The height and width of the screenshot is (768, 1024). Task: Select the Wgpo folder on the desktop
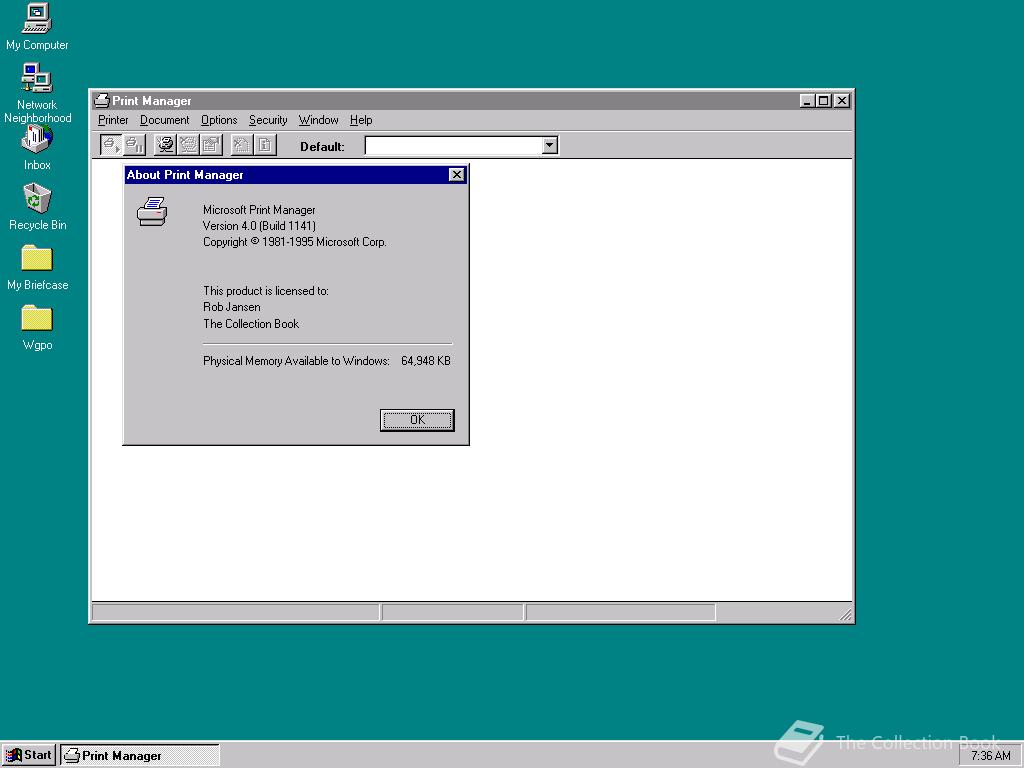(x=37, y=327)
